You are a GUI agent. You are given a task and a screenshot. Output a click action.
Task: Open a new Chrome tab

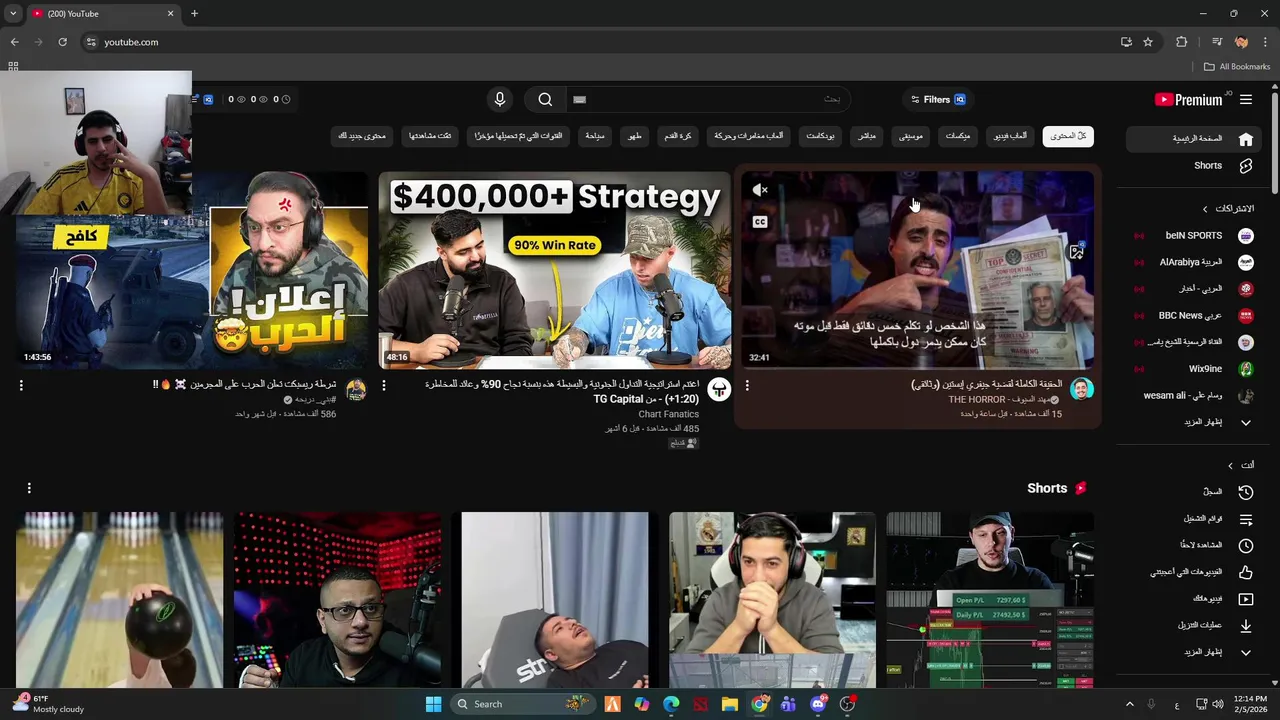click(x=194, y=13)
